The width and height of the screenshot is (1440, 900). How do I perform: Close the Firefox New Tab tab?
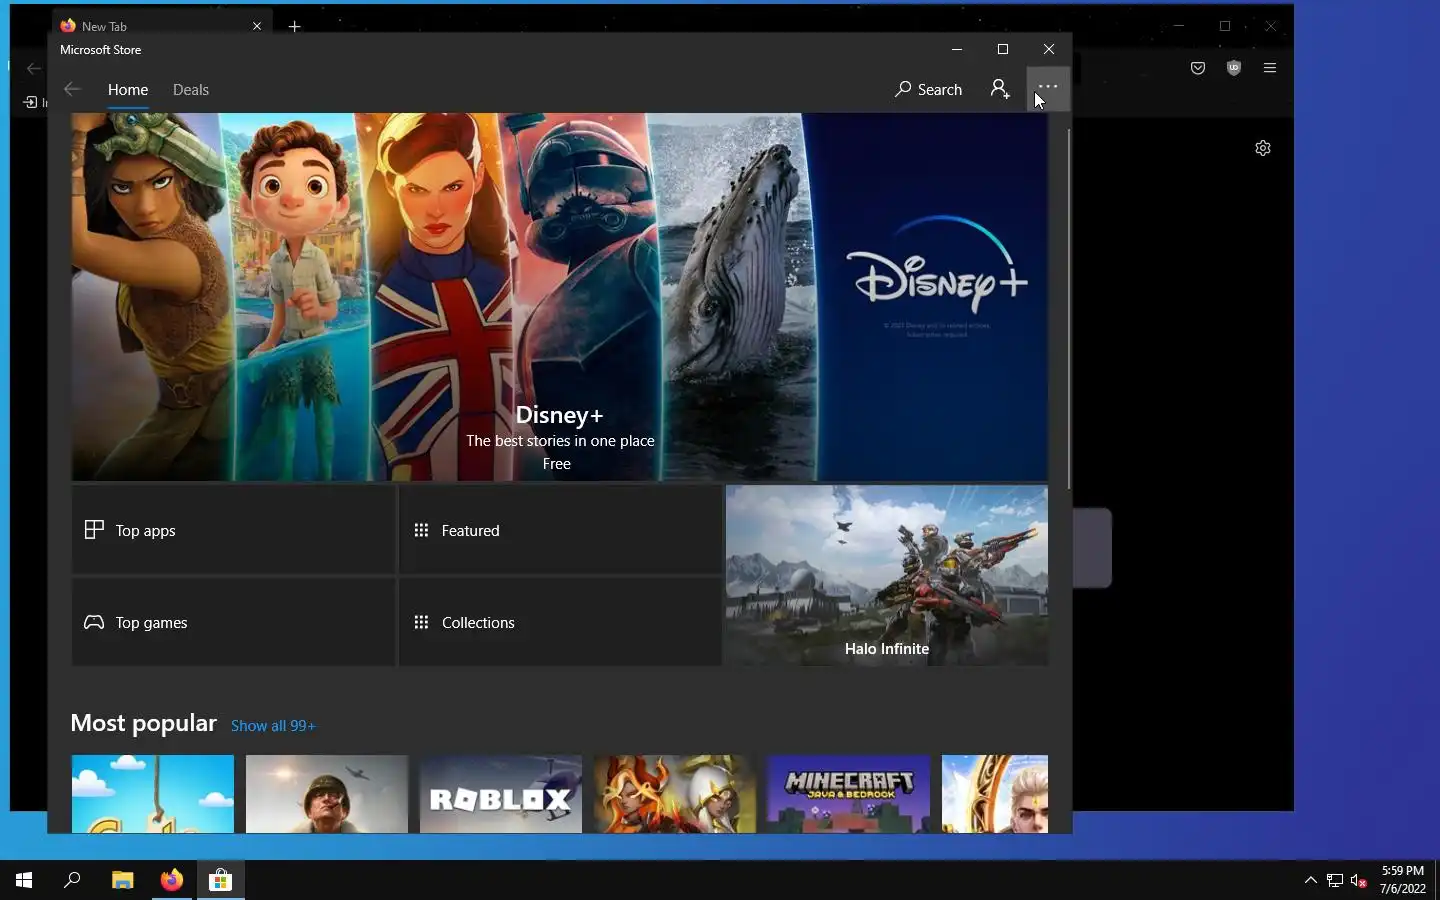point(257,26)
